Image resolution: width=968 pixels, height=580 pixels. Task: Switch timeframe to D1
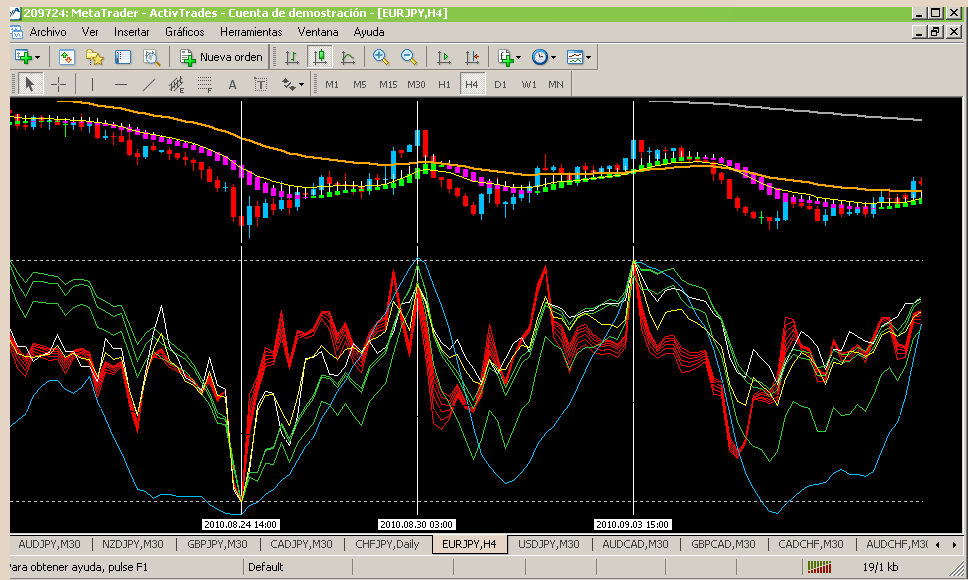click(x=500, y=85)
